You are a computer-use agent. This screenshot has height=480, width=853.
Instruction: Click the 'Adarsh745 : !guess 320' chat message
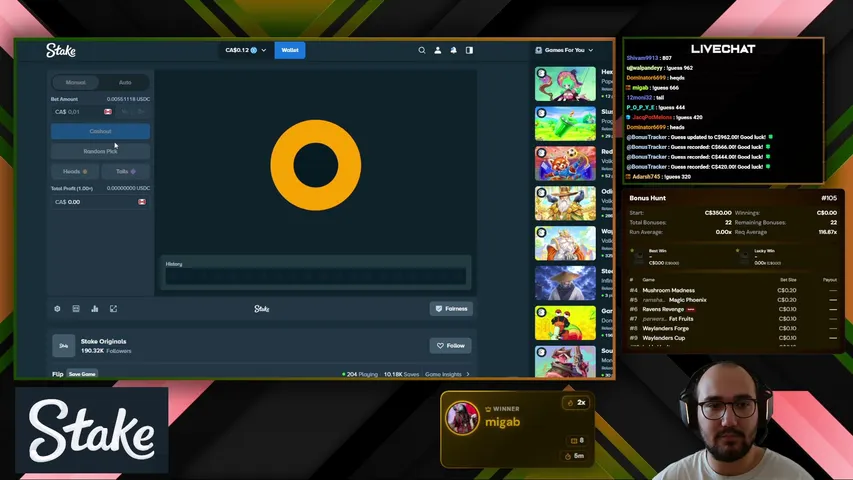[x=658, y=176]
